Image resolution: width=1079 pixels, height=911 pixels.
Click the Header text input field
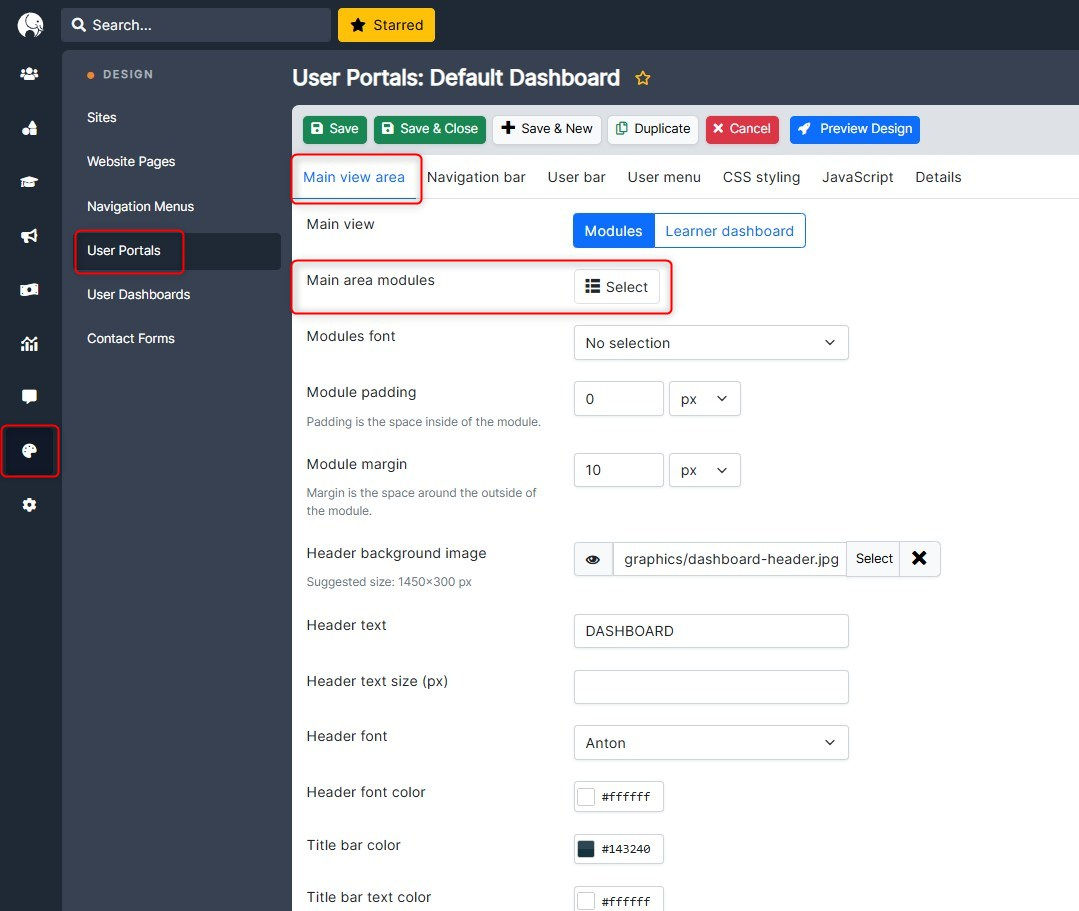click(711, 631)
